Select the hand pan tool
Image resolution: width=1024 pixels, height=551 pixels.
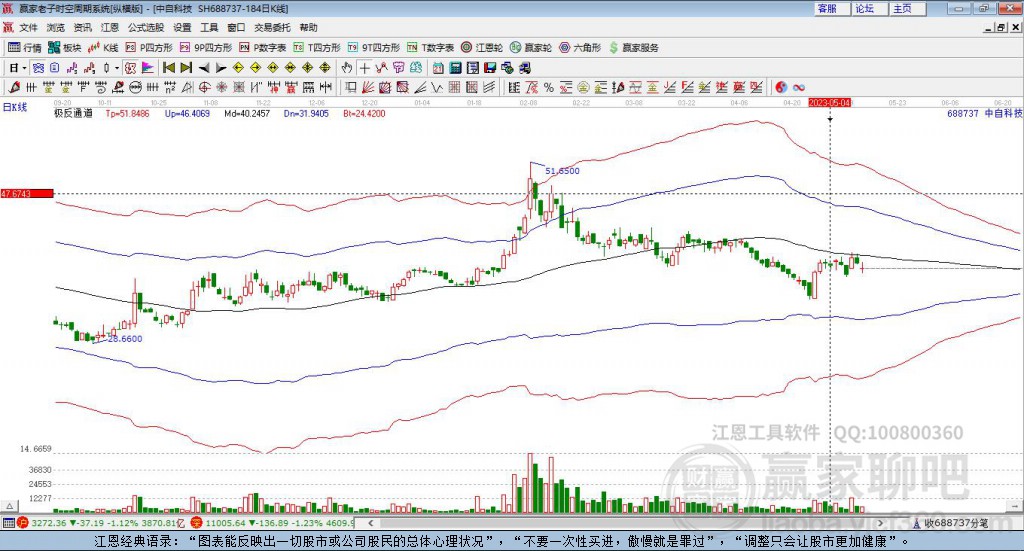click(x=347, y=68)
